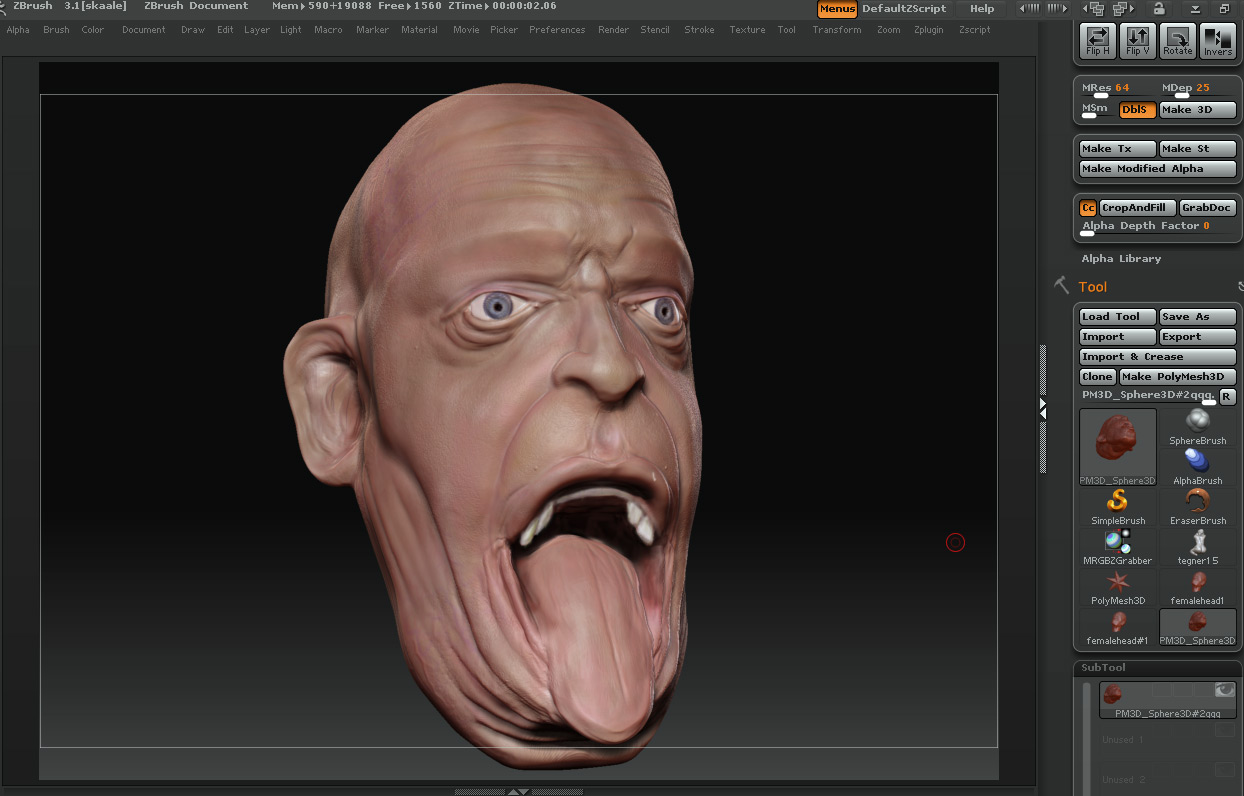The image size is (1244, 796).
Task: Click the Export button
Action: (x=1198, y=337)
